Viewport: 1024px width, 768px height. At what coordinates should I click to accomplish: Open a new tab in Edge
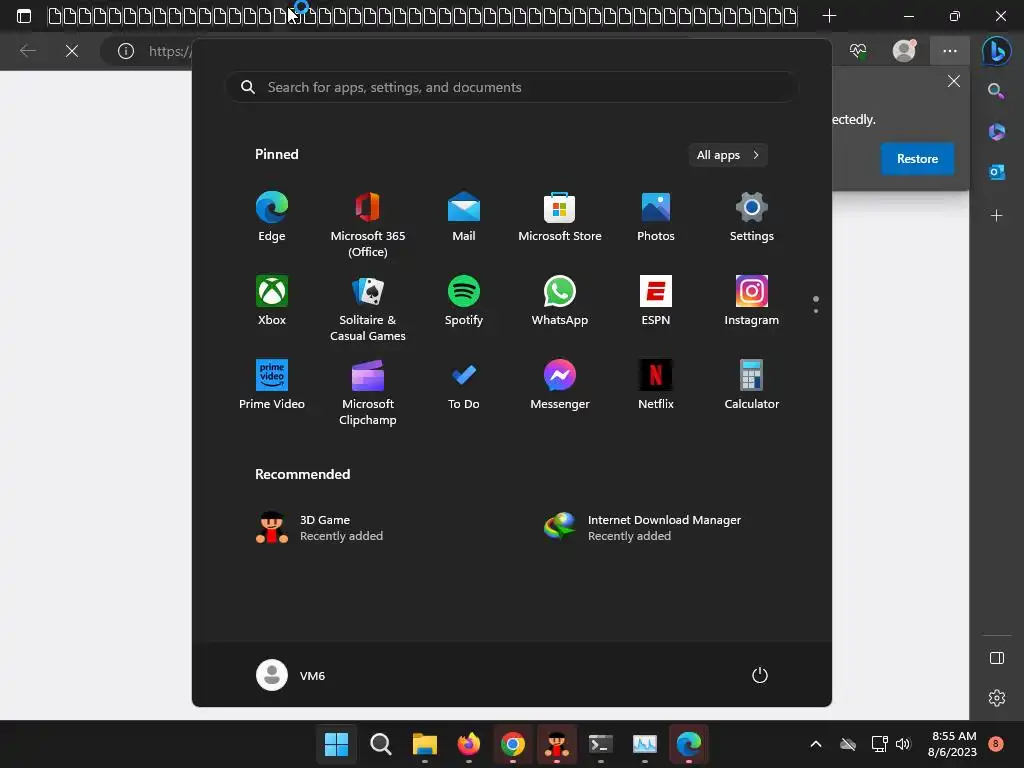(829, 16)
